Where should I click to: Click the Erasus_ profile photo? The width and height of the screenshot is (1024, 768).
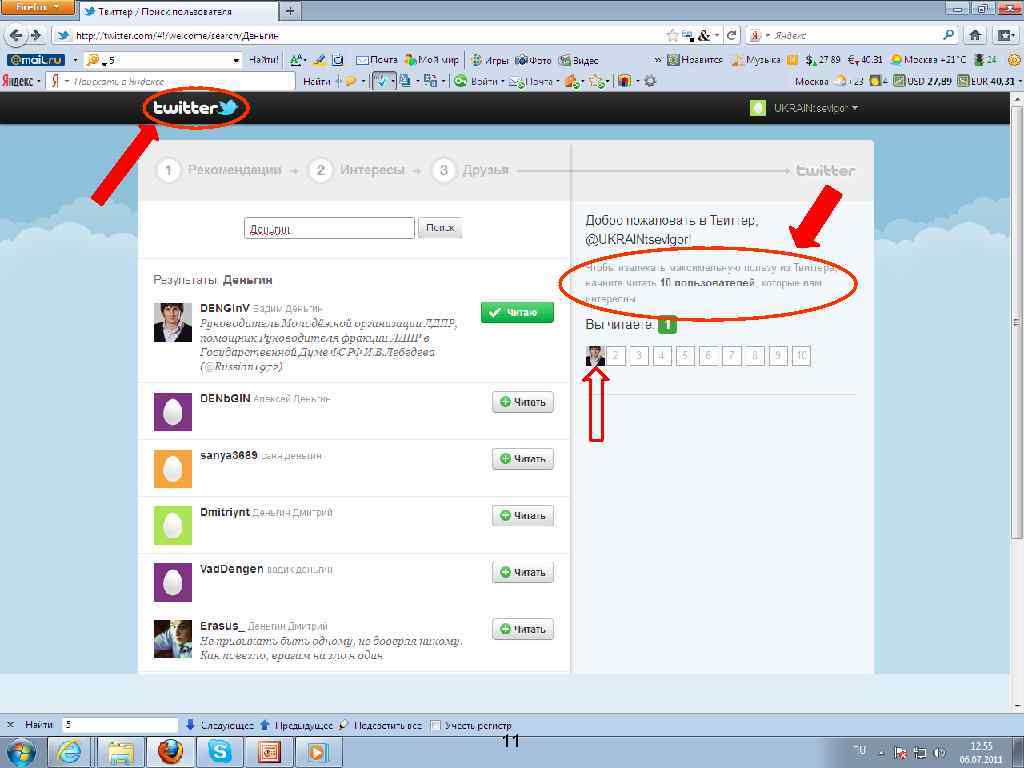click(172, 639)
